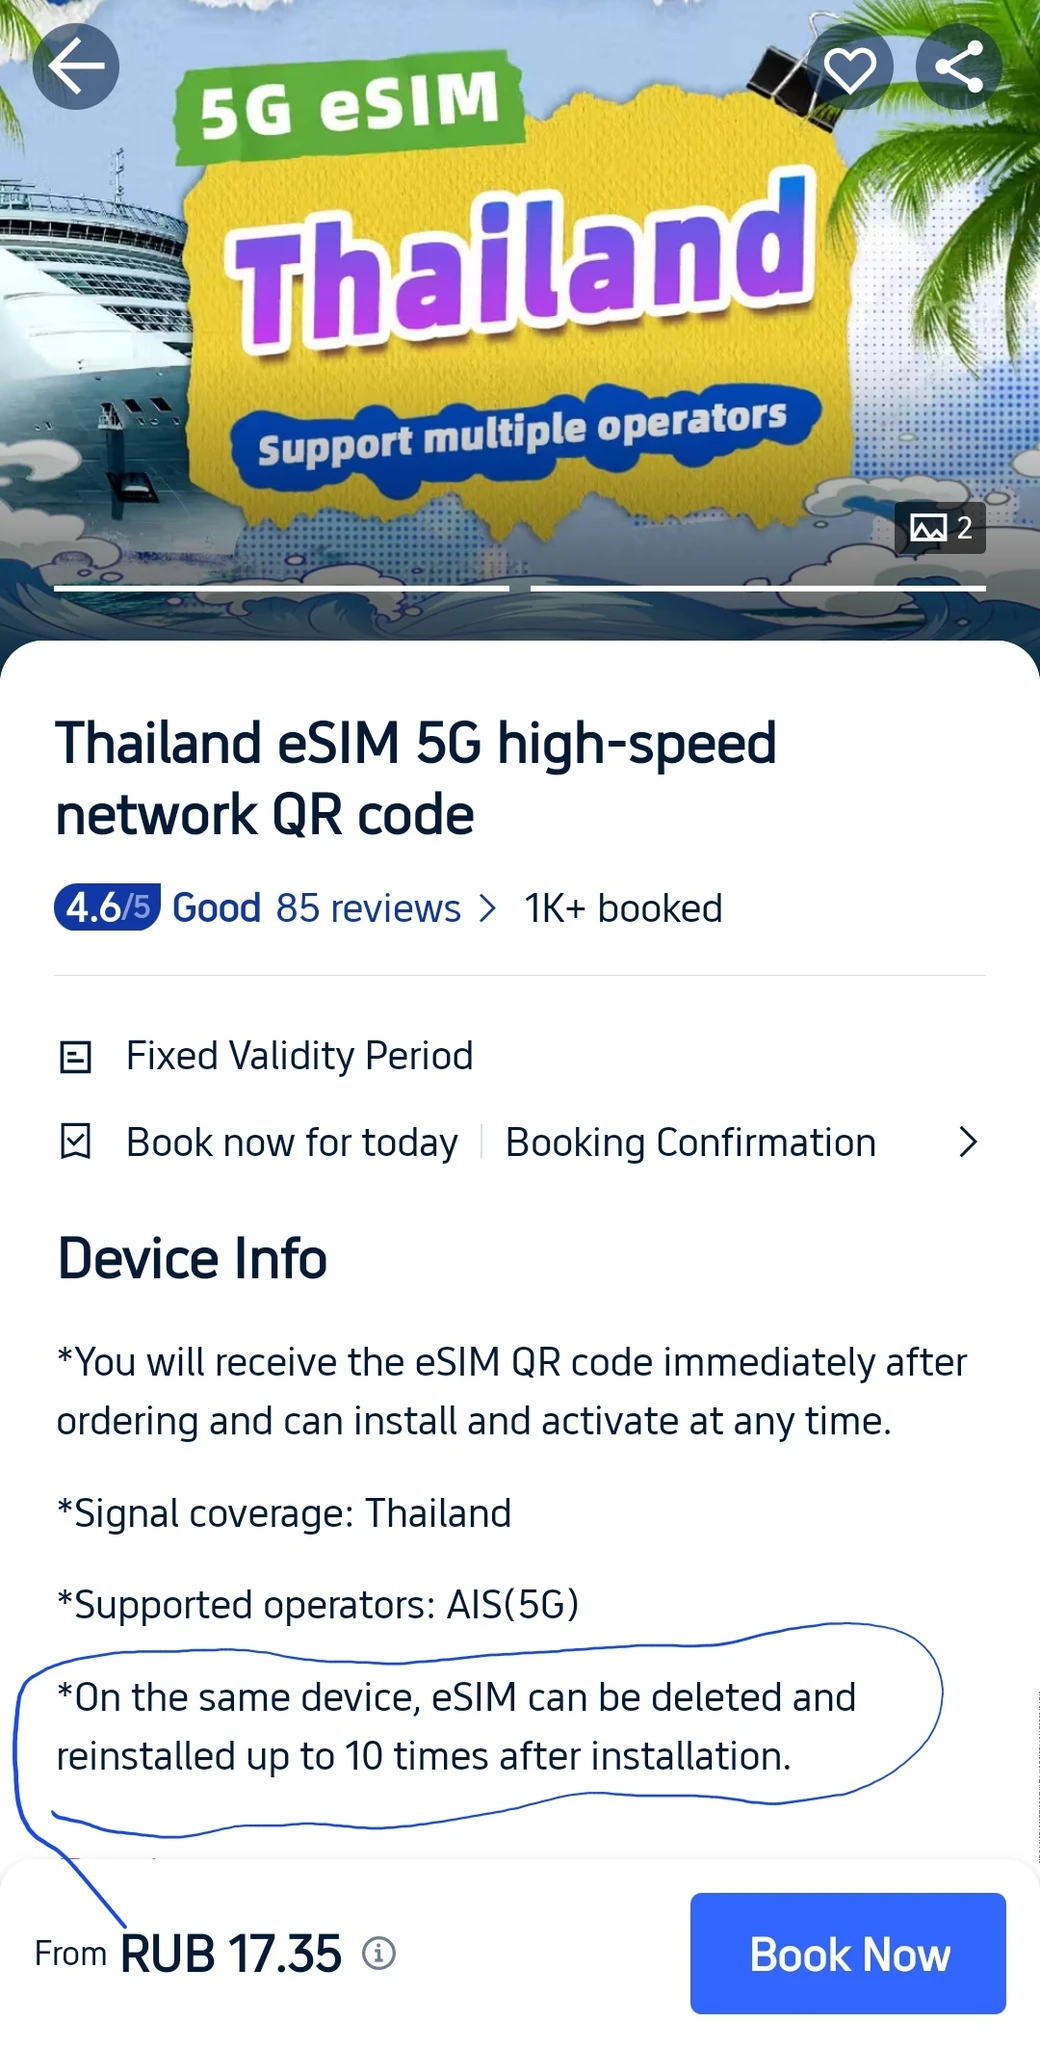Viewport: 1040px width, 2048px height.
Task: Jump to second image progress segment
Action: (757, 588)
